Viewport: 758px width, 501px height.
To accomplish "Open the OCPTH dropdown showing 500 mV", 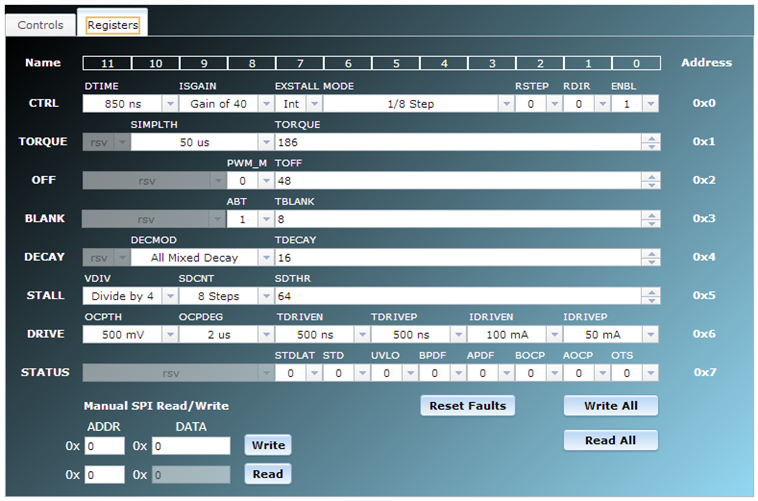I will (130, 334).
